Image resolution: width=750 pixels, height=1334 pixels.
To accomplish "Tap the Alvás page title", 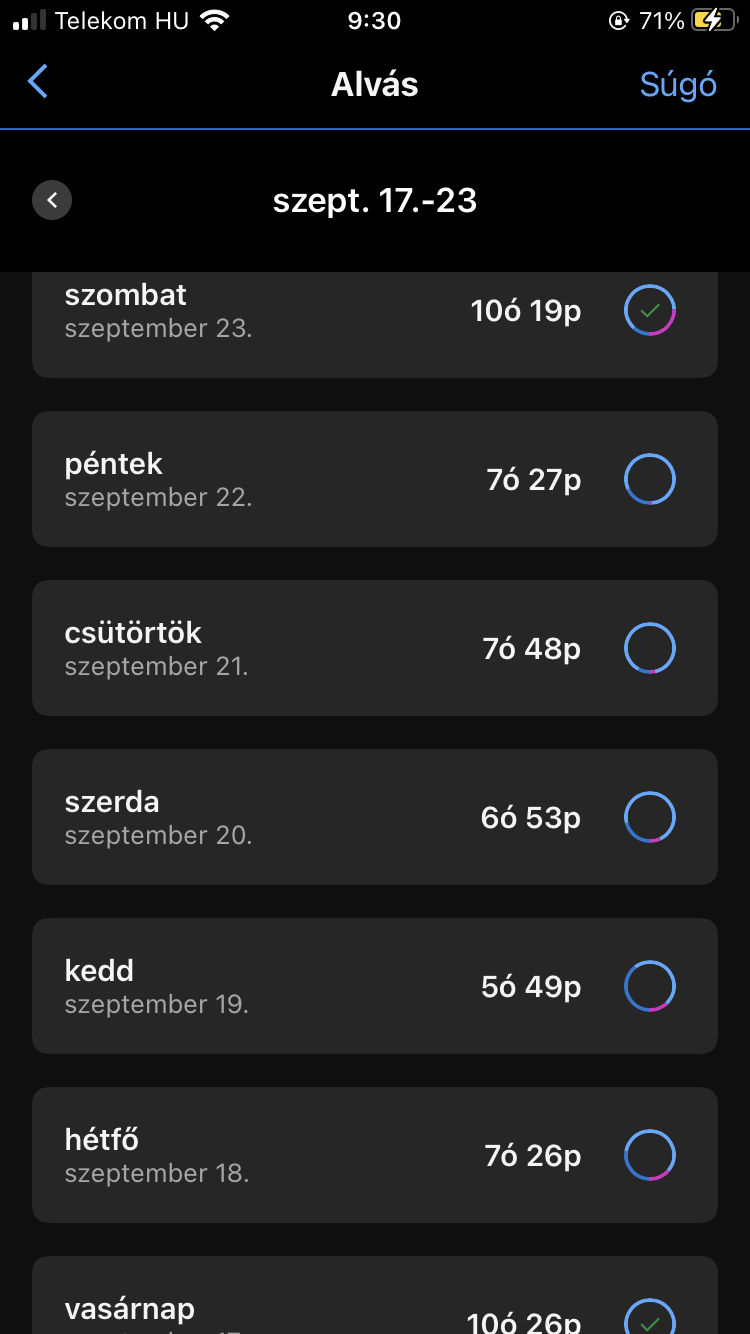I will coord(375,84).
